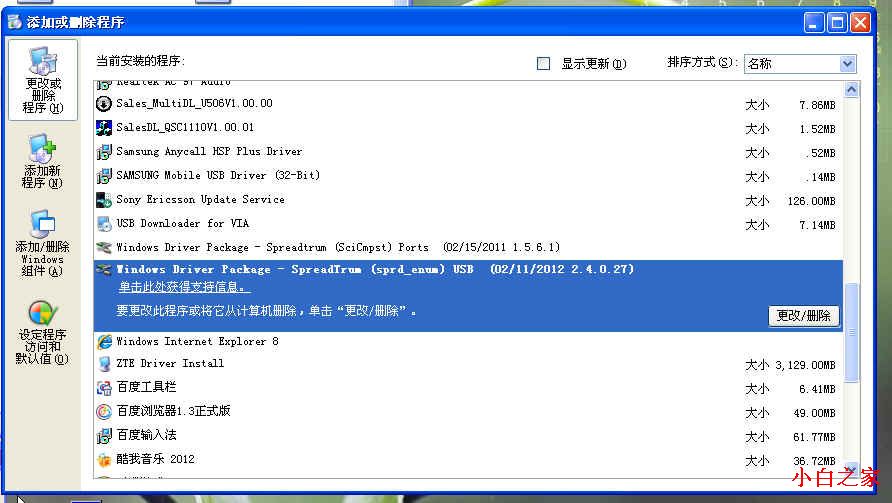Select the Spreadtrum (SciCmpst) Ports package entry
Viewport: 892px width, 503px height.
pyautogui.click(x=468, y=248)
